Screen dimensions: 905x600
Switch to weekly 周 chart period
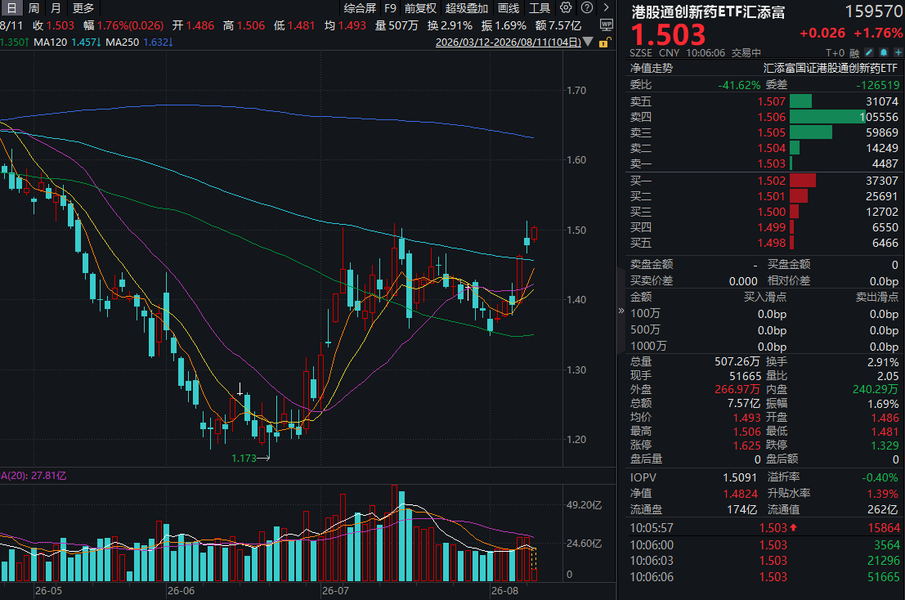coord(33,8)
